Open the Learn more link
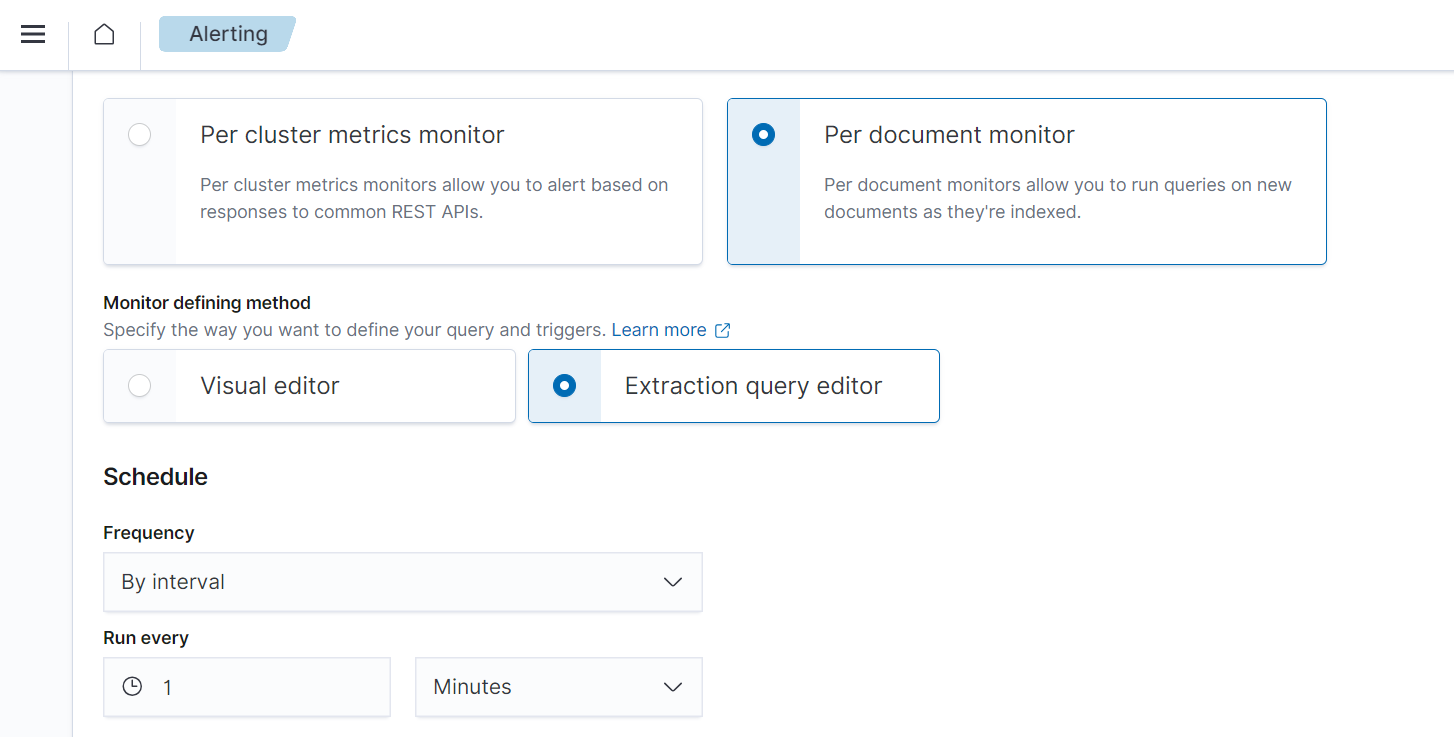This screenshot has height=737, width=1454. (659, 330)
